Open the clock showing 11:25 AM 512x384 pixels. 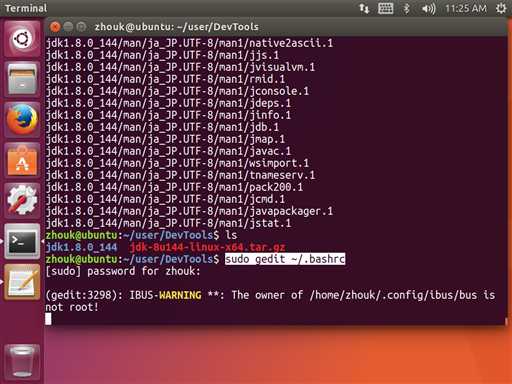tap(466, 8)
